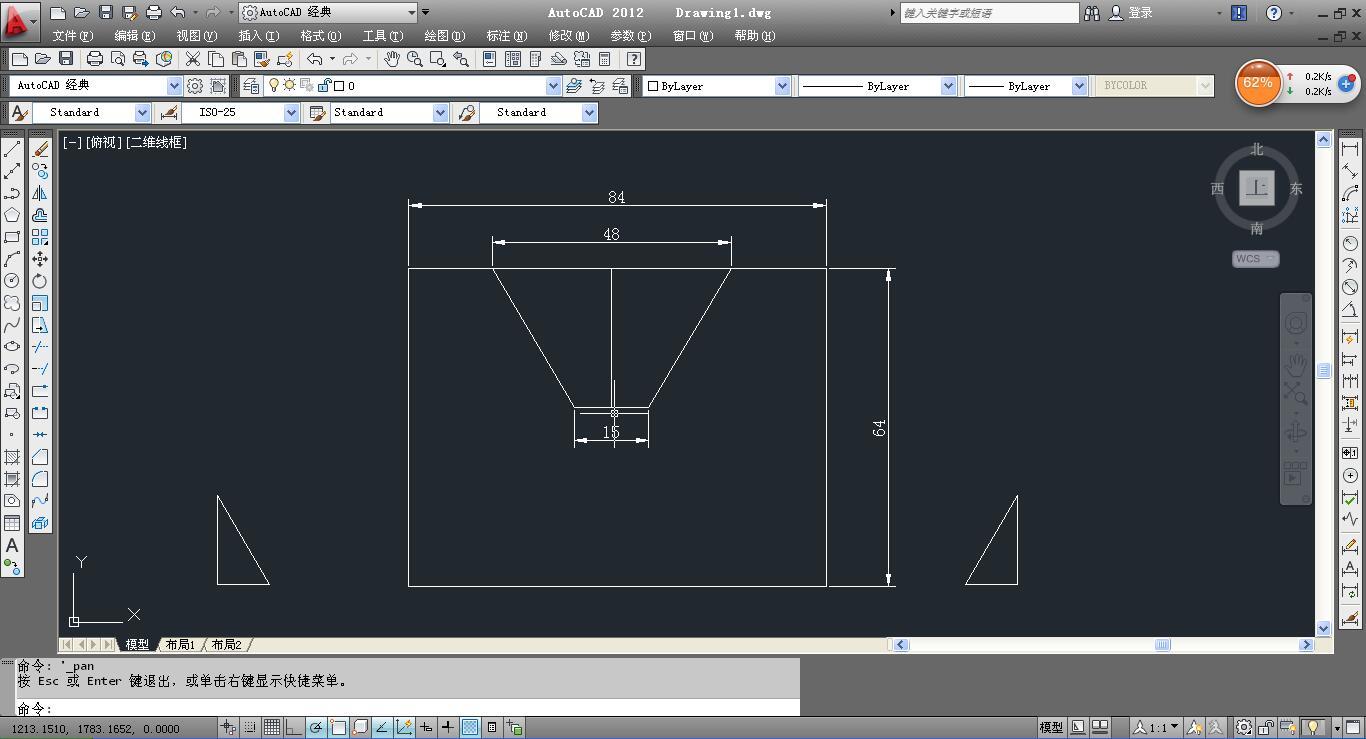Pick the Erase modify tool

[40, 149]
